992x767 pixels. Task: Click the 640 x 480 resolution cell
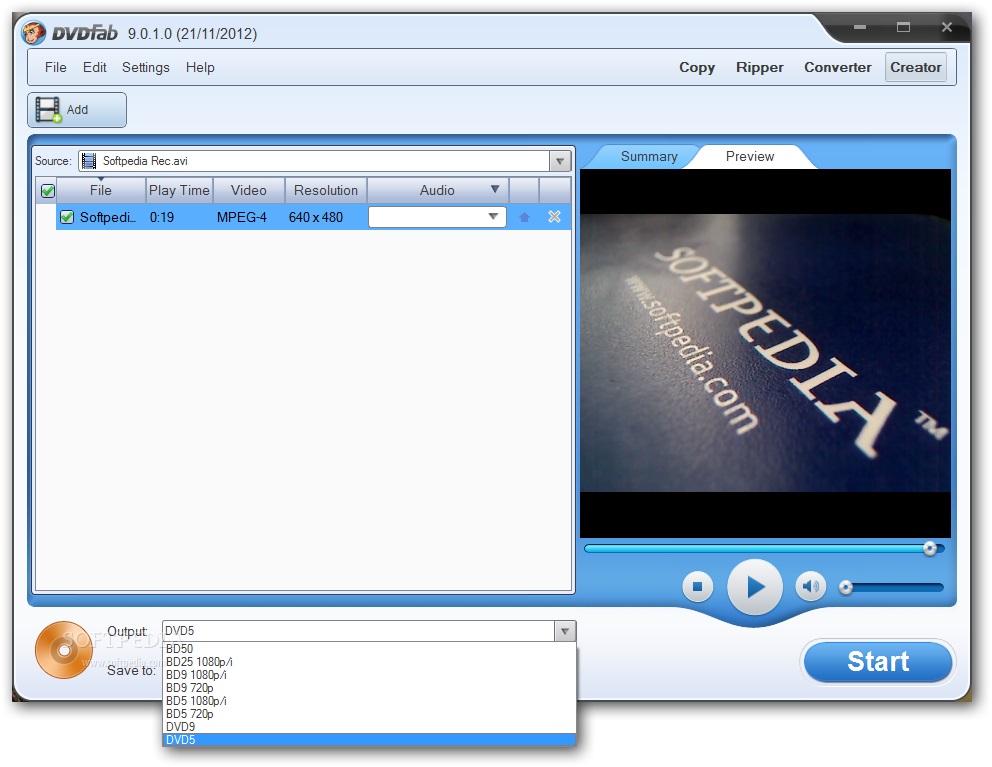pyautogui.click(x=316, y=218)
